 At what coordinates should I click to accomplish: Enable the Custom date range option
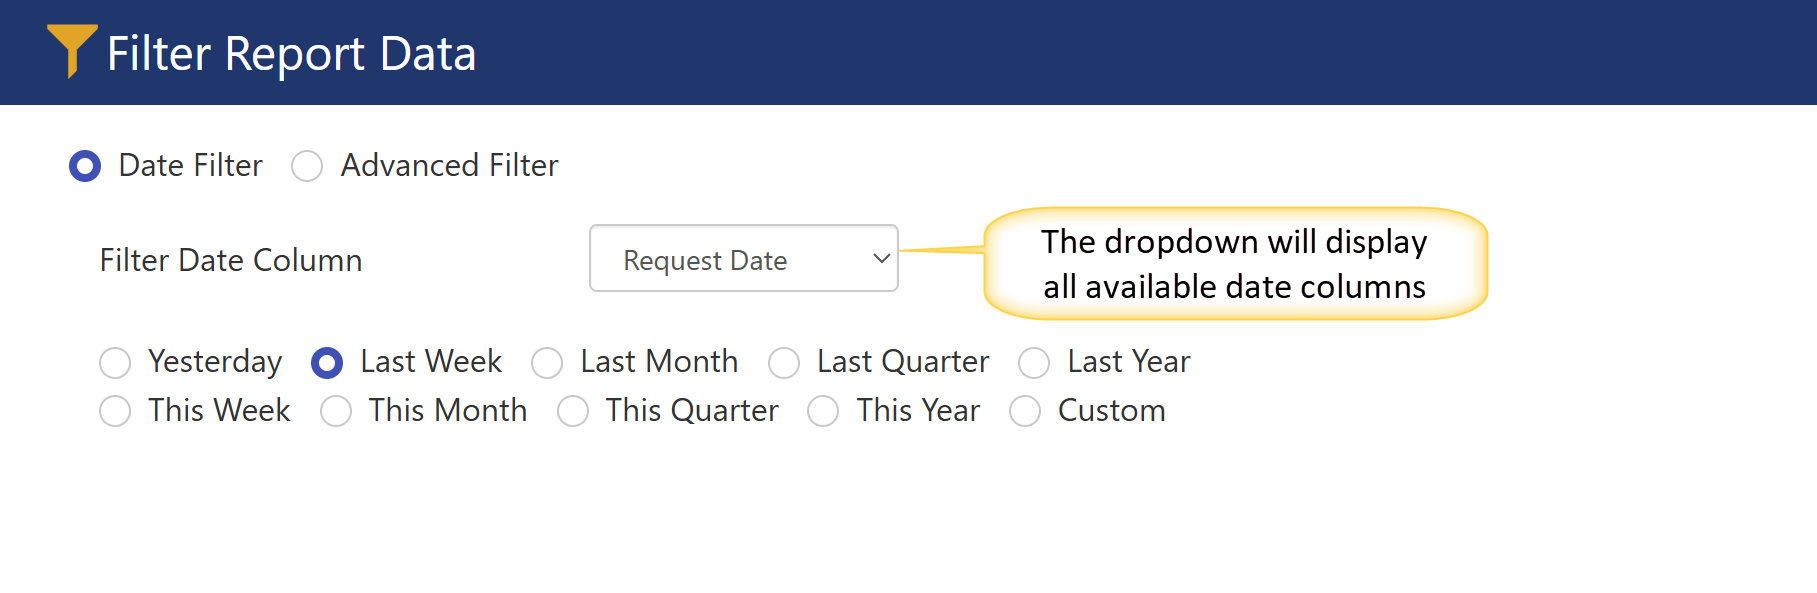tap(1025, 411)
